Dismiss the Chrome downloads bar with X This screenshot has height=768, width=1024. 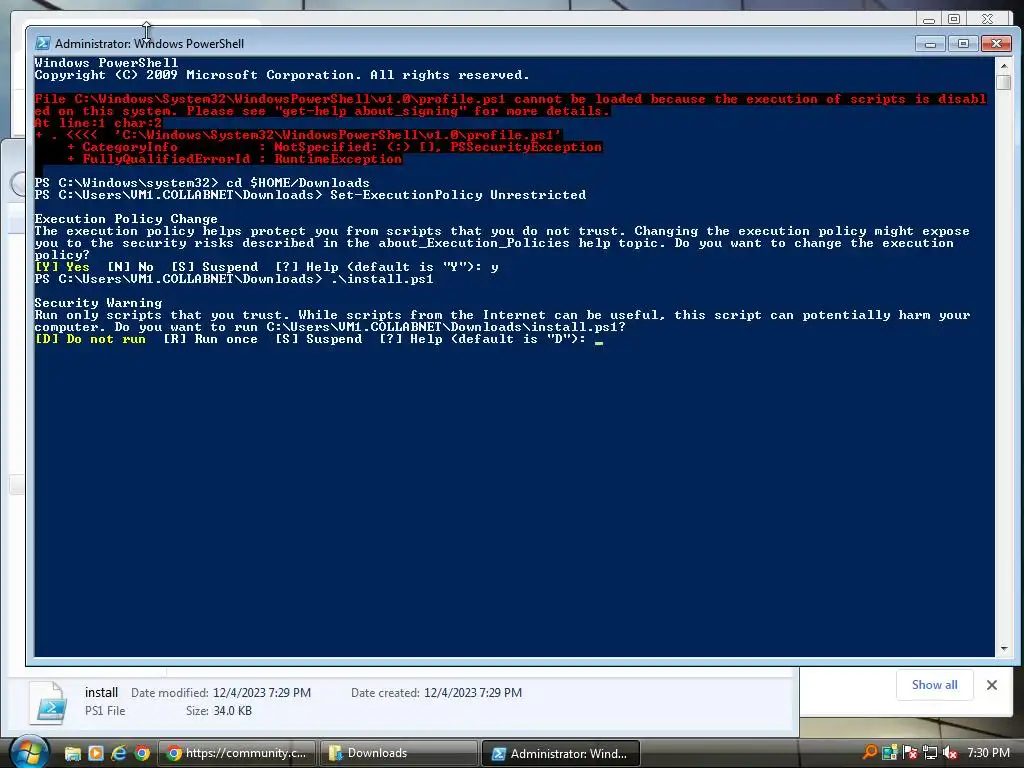(x=992, y=685)
